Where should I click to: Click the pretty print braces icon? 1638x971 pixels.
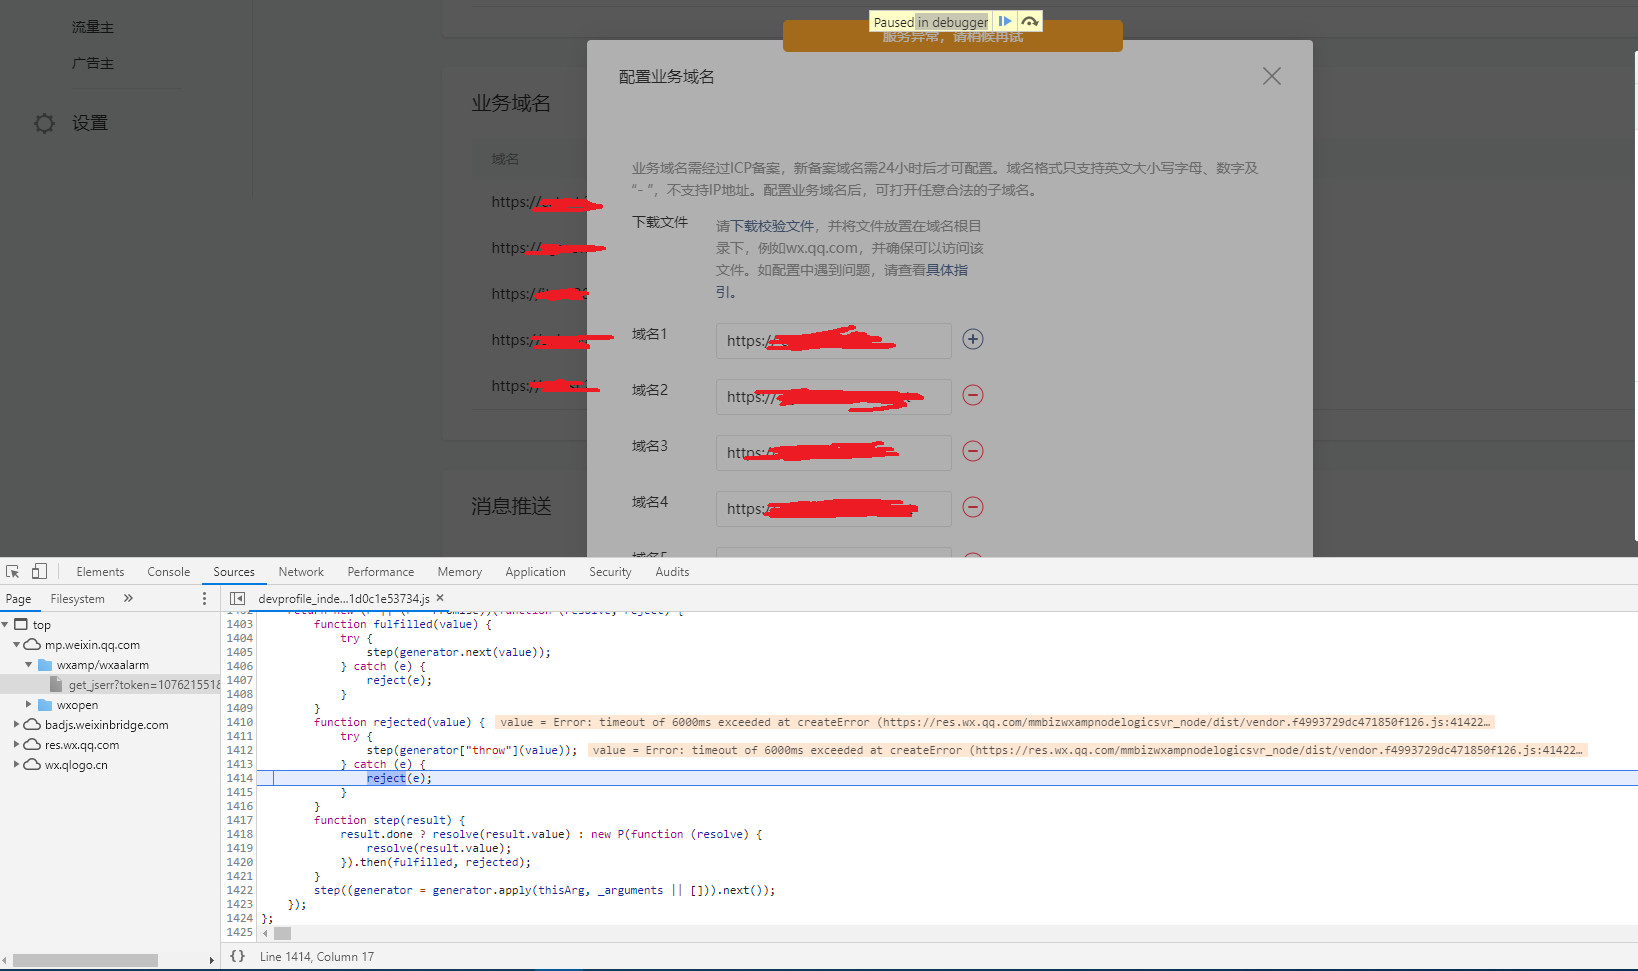pyautogui.click(x=237, y=956)
